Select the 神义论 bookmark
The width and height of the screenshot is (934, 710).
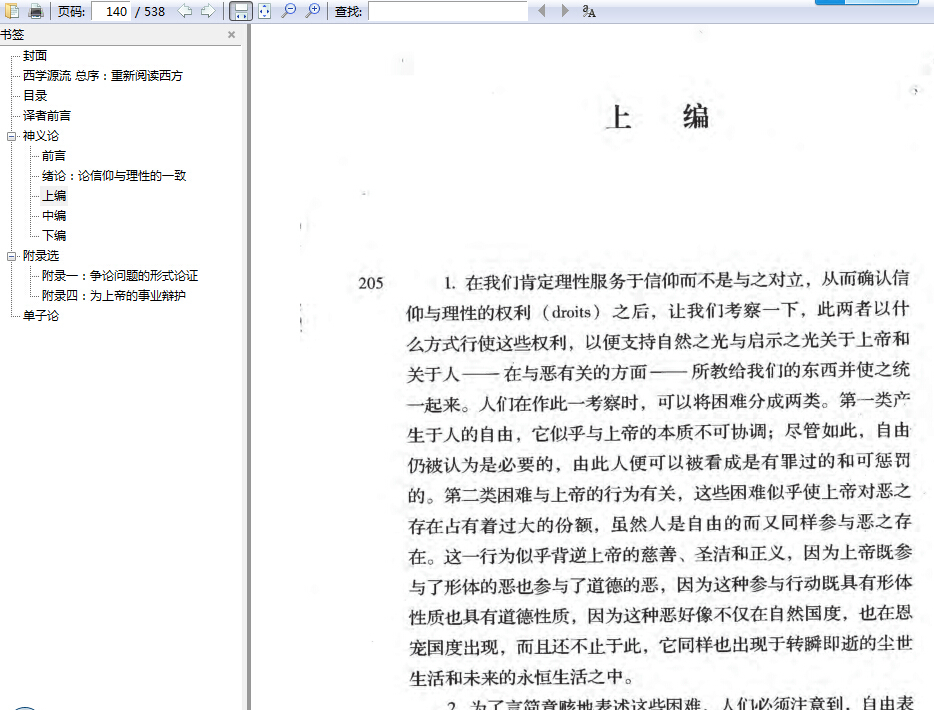click(41, 136)
